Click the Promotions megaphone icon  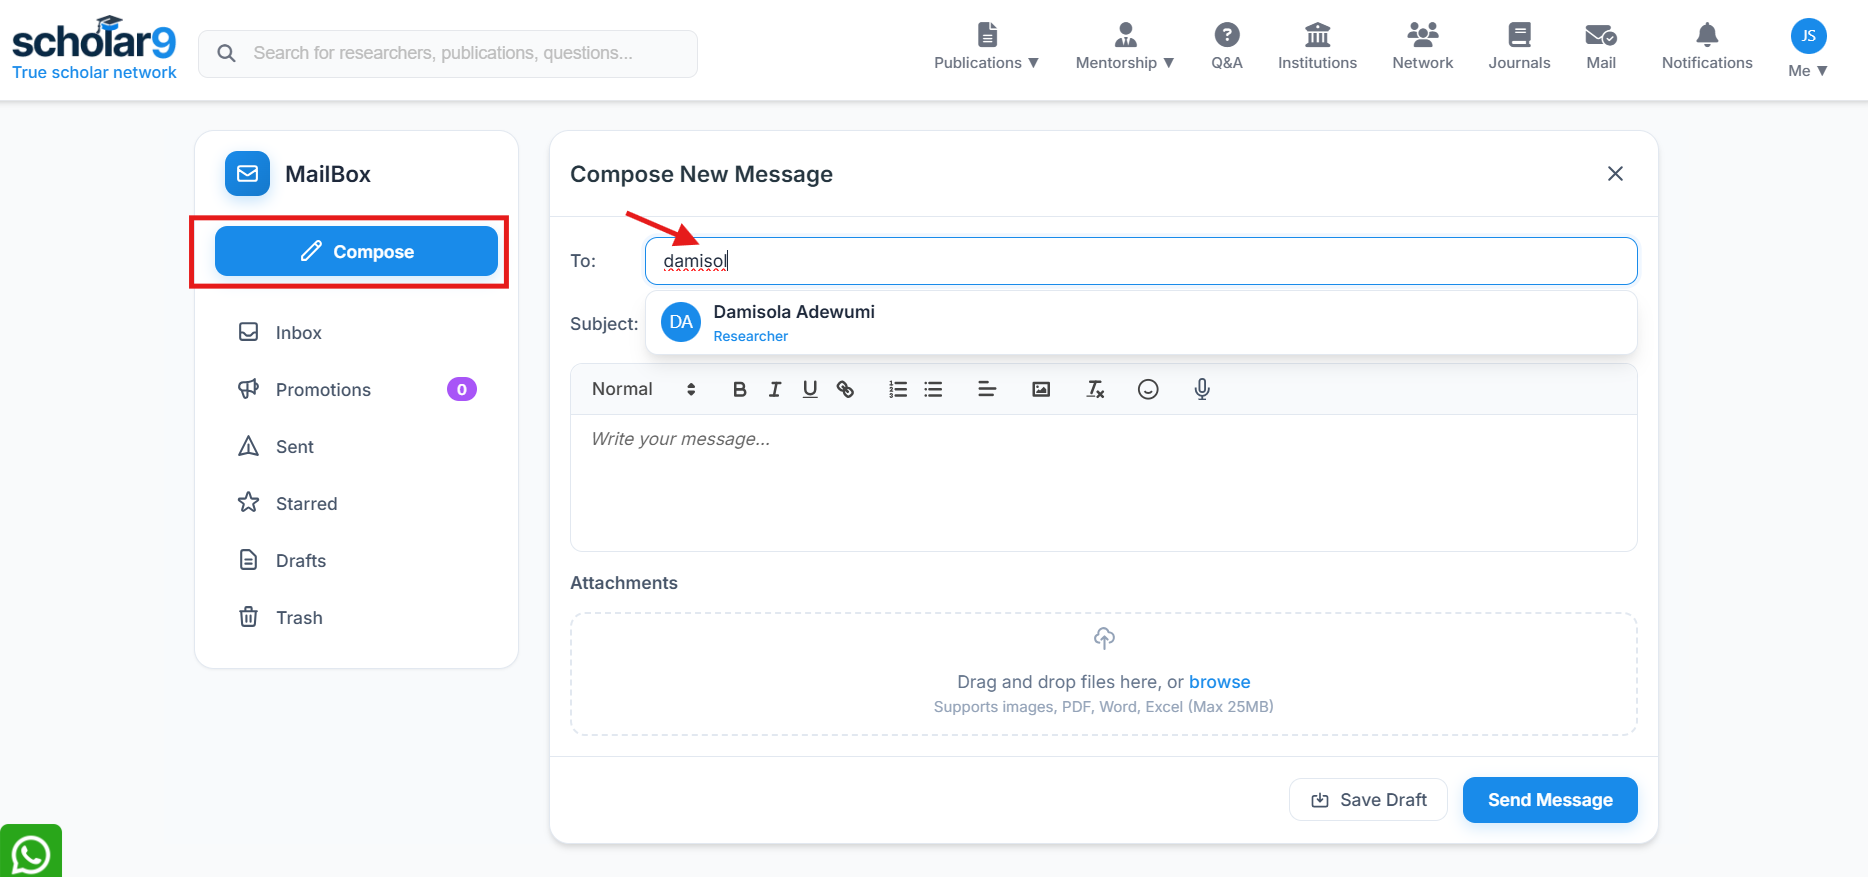[248, 389]
